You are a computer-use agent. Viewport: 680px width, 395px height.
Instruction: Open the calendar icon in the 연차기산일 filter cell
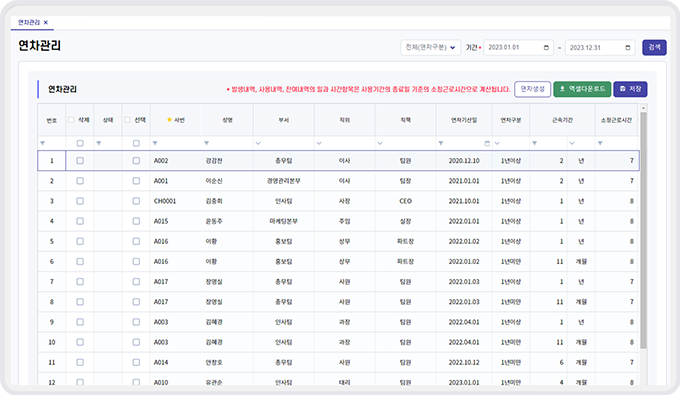[487, 143]
